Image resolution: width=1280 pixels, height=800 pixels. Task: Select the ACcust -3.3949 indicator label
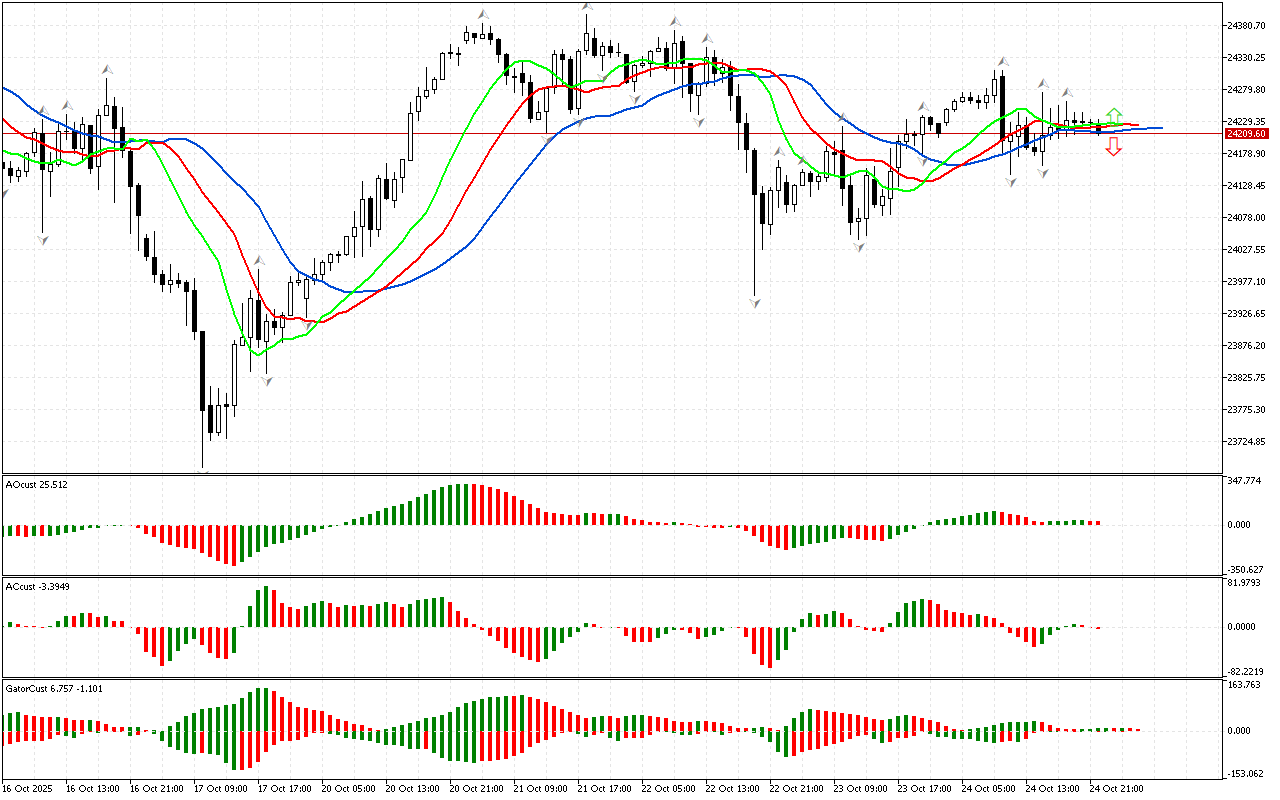[37, 586]
